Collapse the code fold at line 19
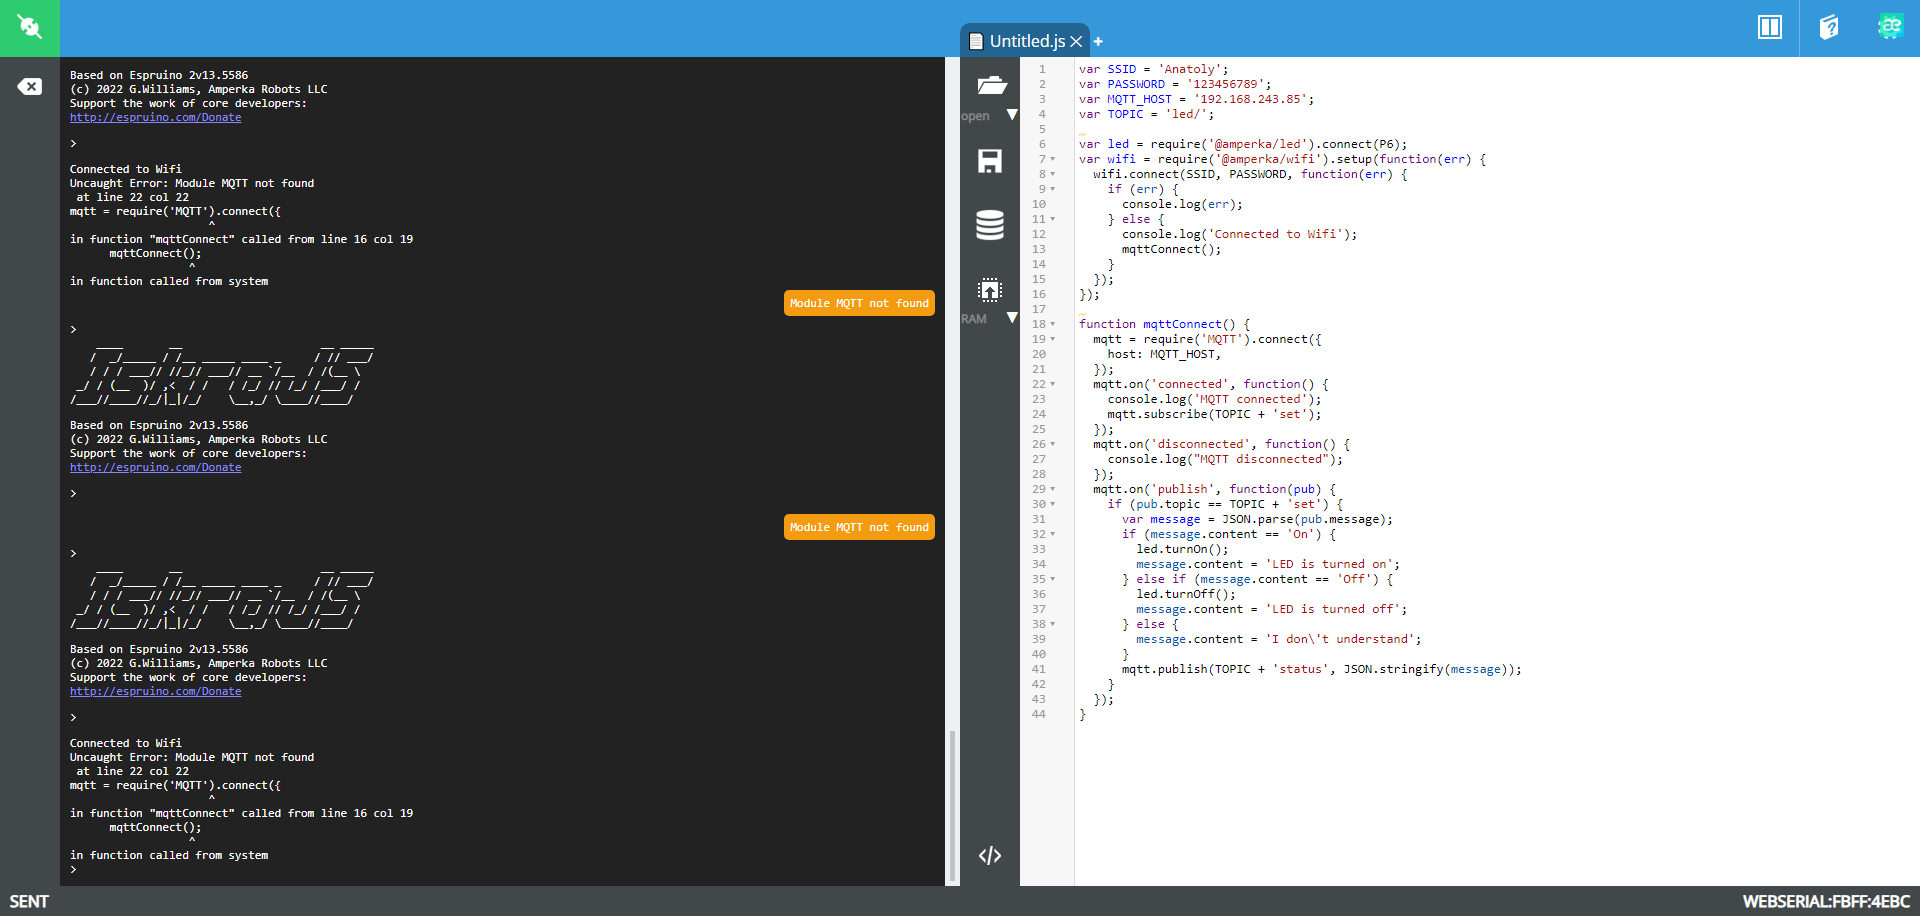The height and width of the screenshot is (916, 1920). (1053, 339)
